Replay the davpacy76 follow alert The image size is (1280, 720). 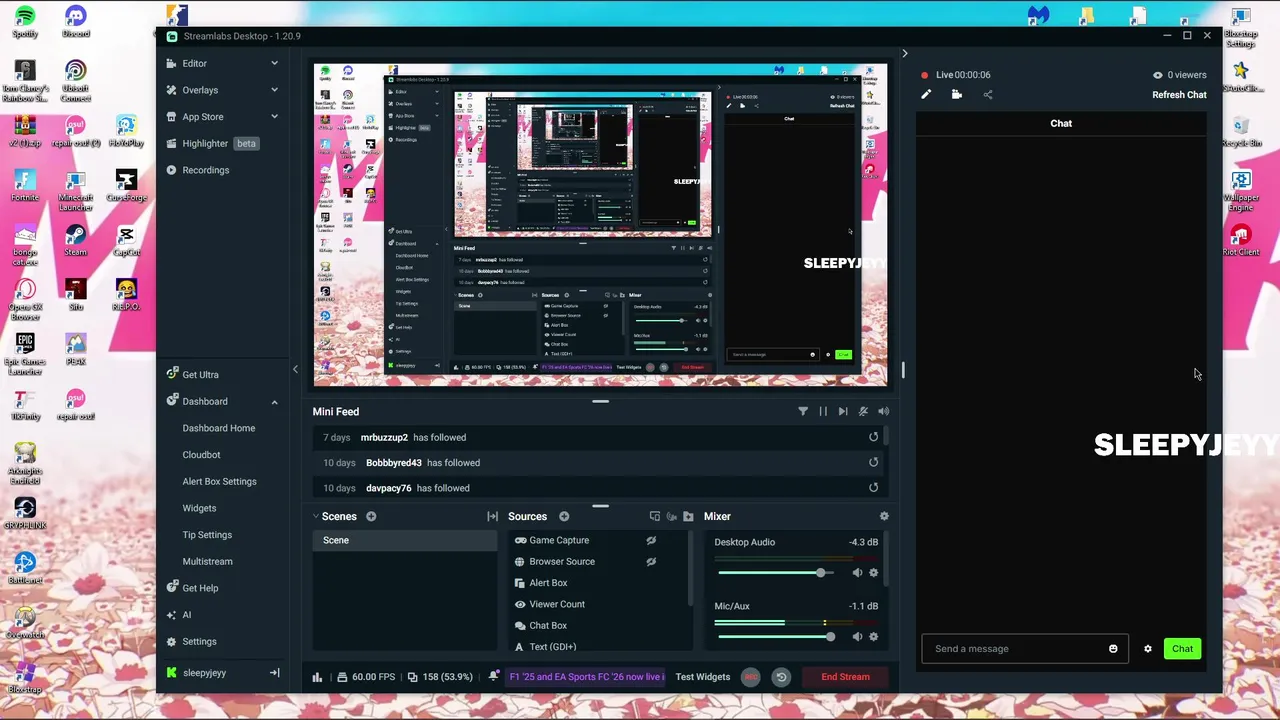[x=873, y=488]
